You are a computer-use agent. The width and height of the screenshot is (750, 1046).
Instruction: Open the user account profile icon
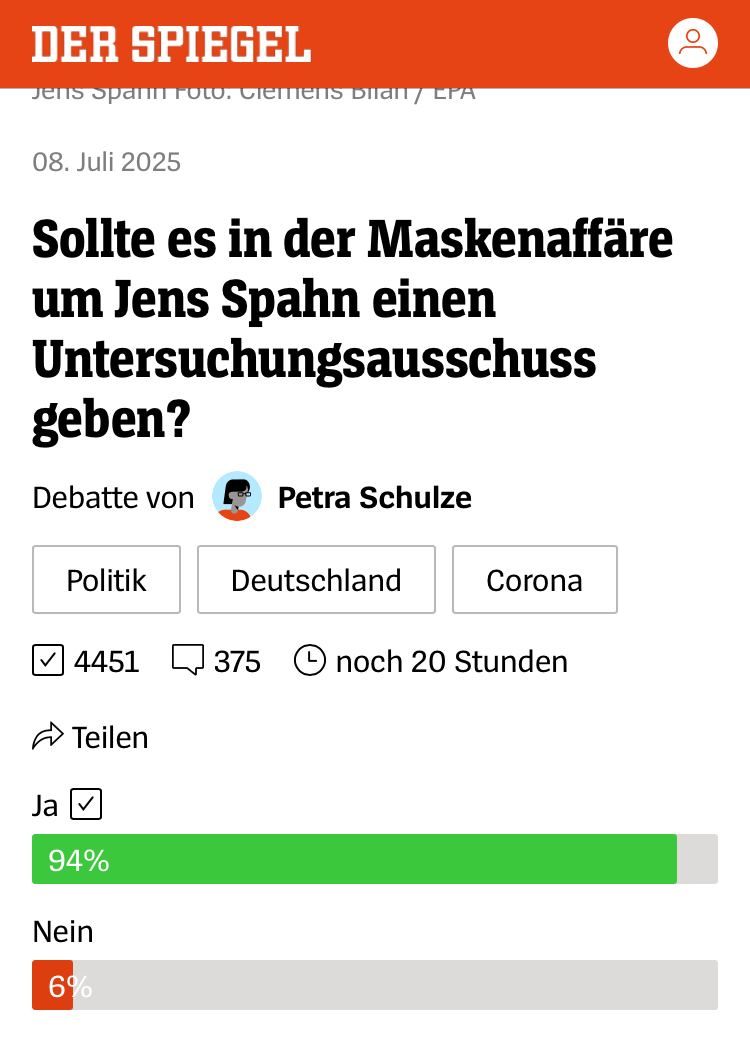click(692, 43)
